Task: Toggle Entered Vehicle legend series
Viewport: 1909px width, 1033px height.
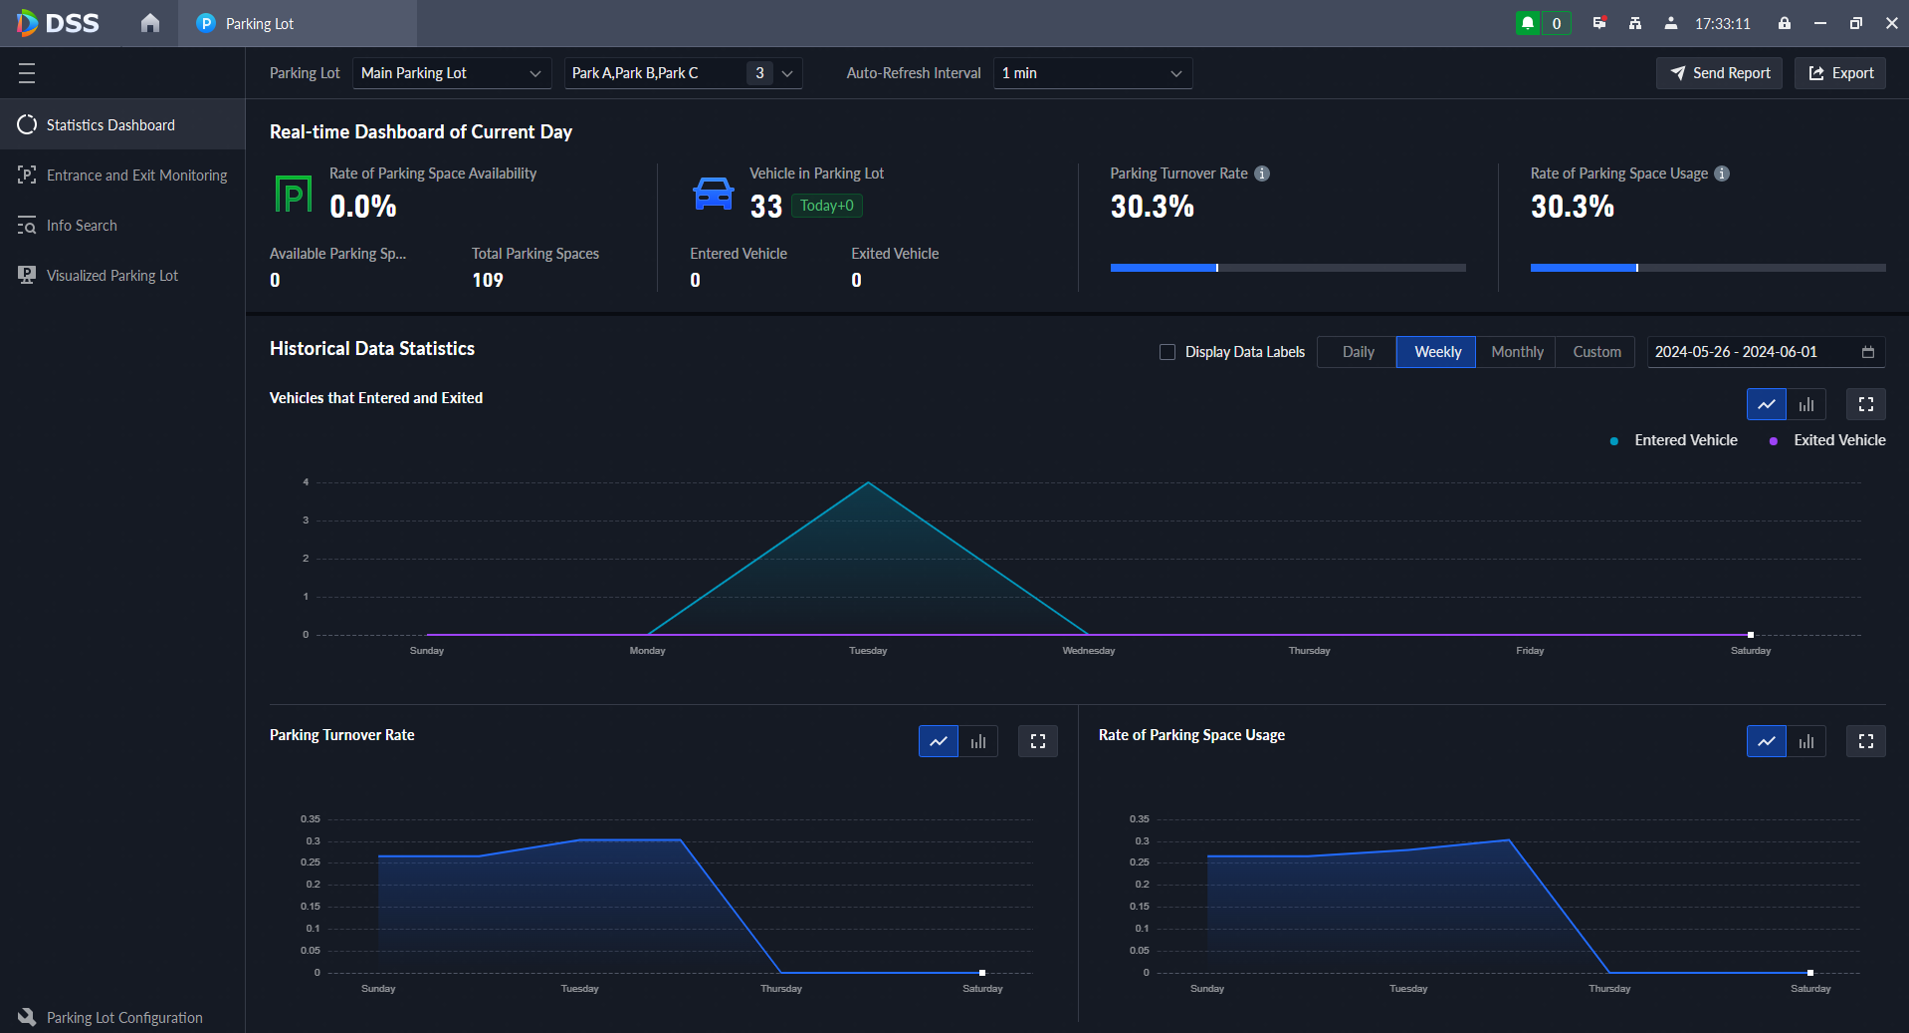Action: tap(1675, 441)
